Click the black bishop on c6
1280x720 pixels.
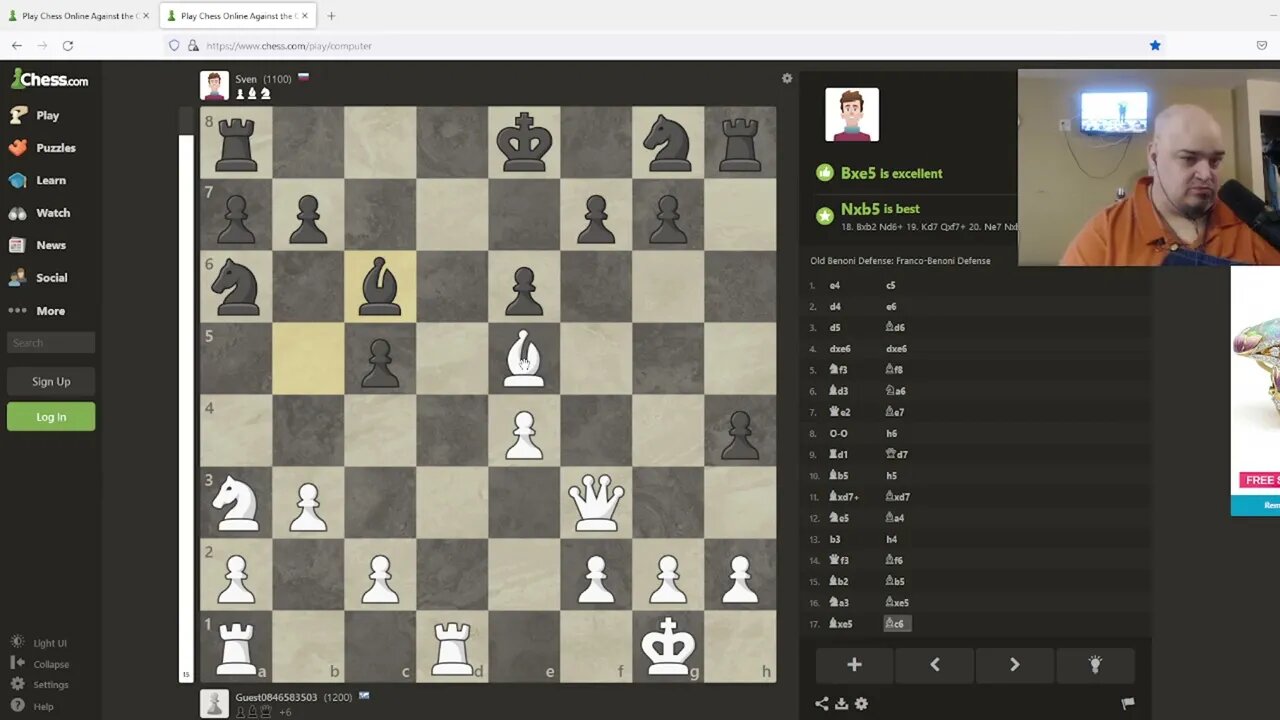[x=380, y=286]
